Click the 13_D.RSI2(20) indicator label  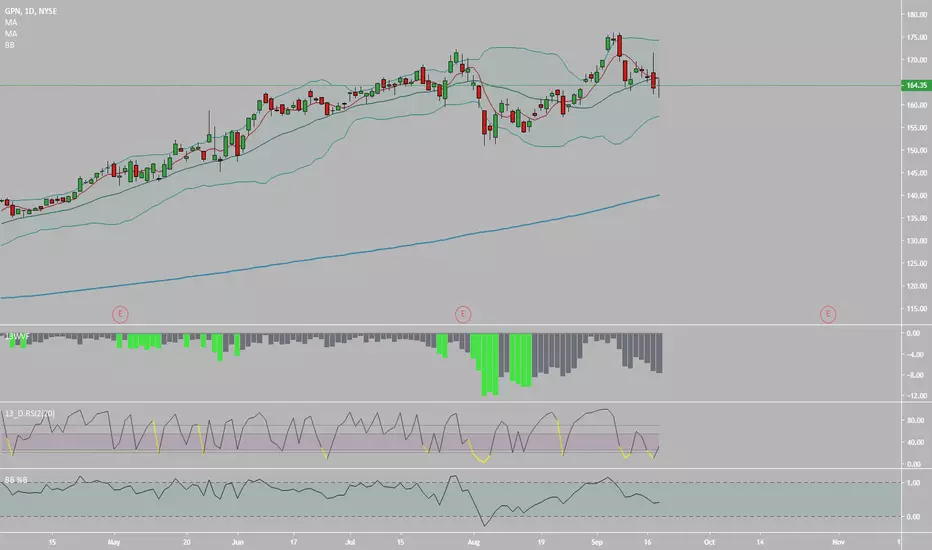(x=30, y=413)
